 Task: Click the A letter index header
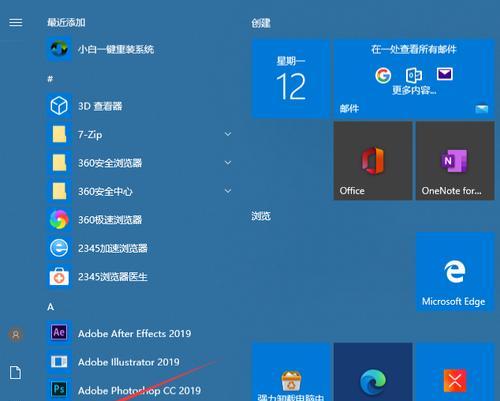pyautogui.click(x=50, y=307)
